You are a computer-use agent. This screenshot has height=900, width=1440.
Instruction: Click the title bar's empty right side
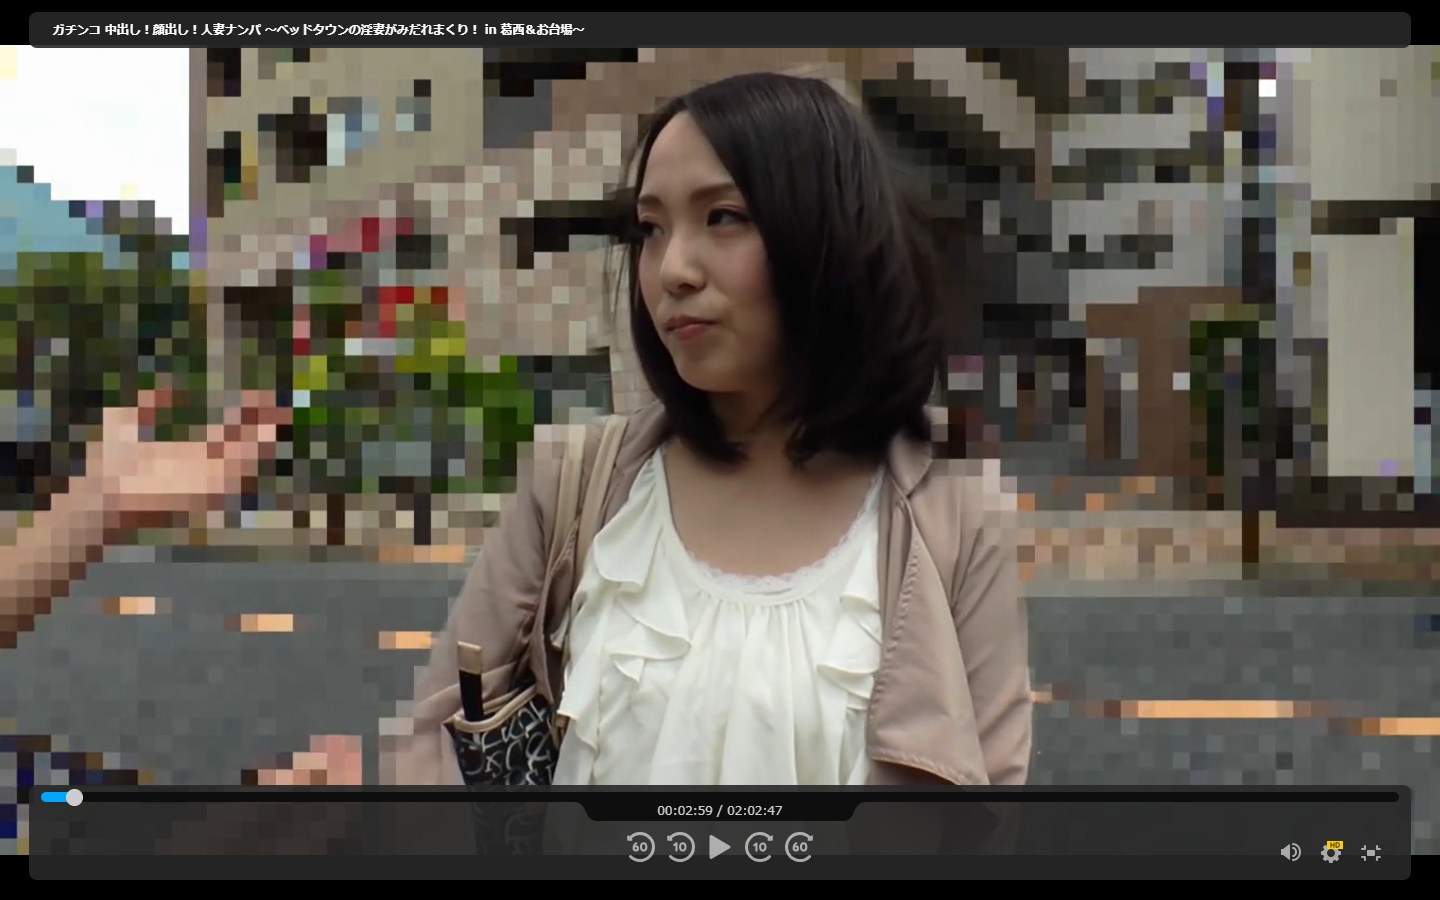click(1000, 30)
